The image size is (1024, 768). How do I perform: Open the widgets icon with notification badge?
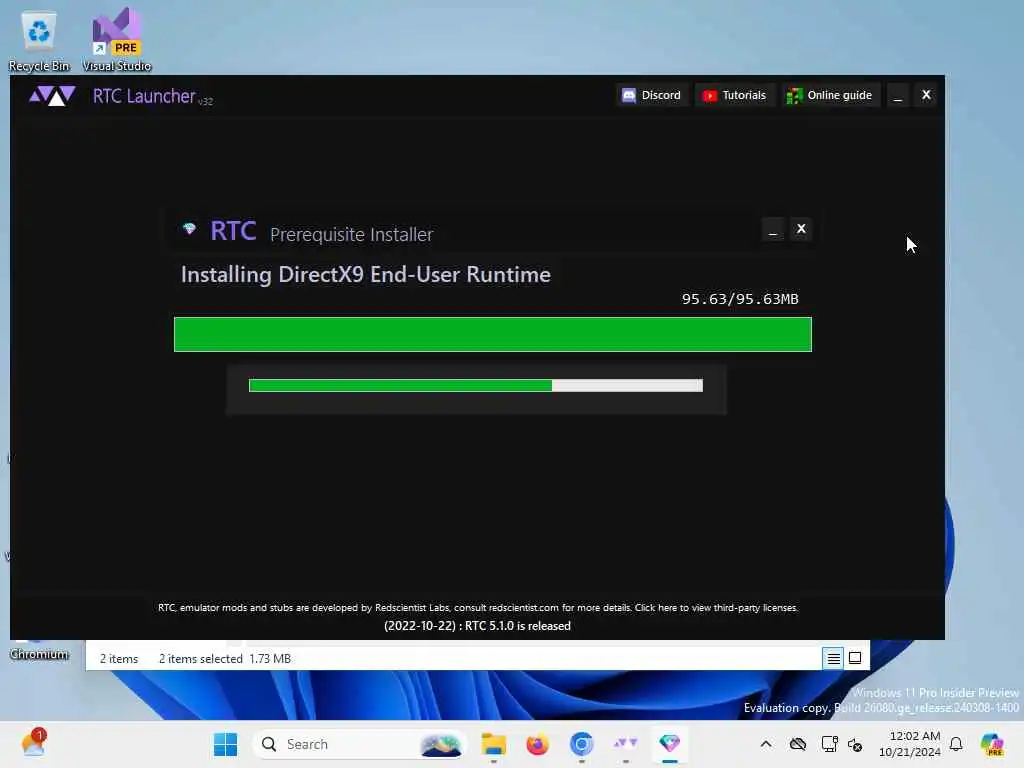[33, 743]
